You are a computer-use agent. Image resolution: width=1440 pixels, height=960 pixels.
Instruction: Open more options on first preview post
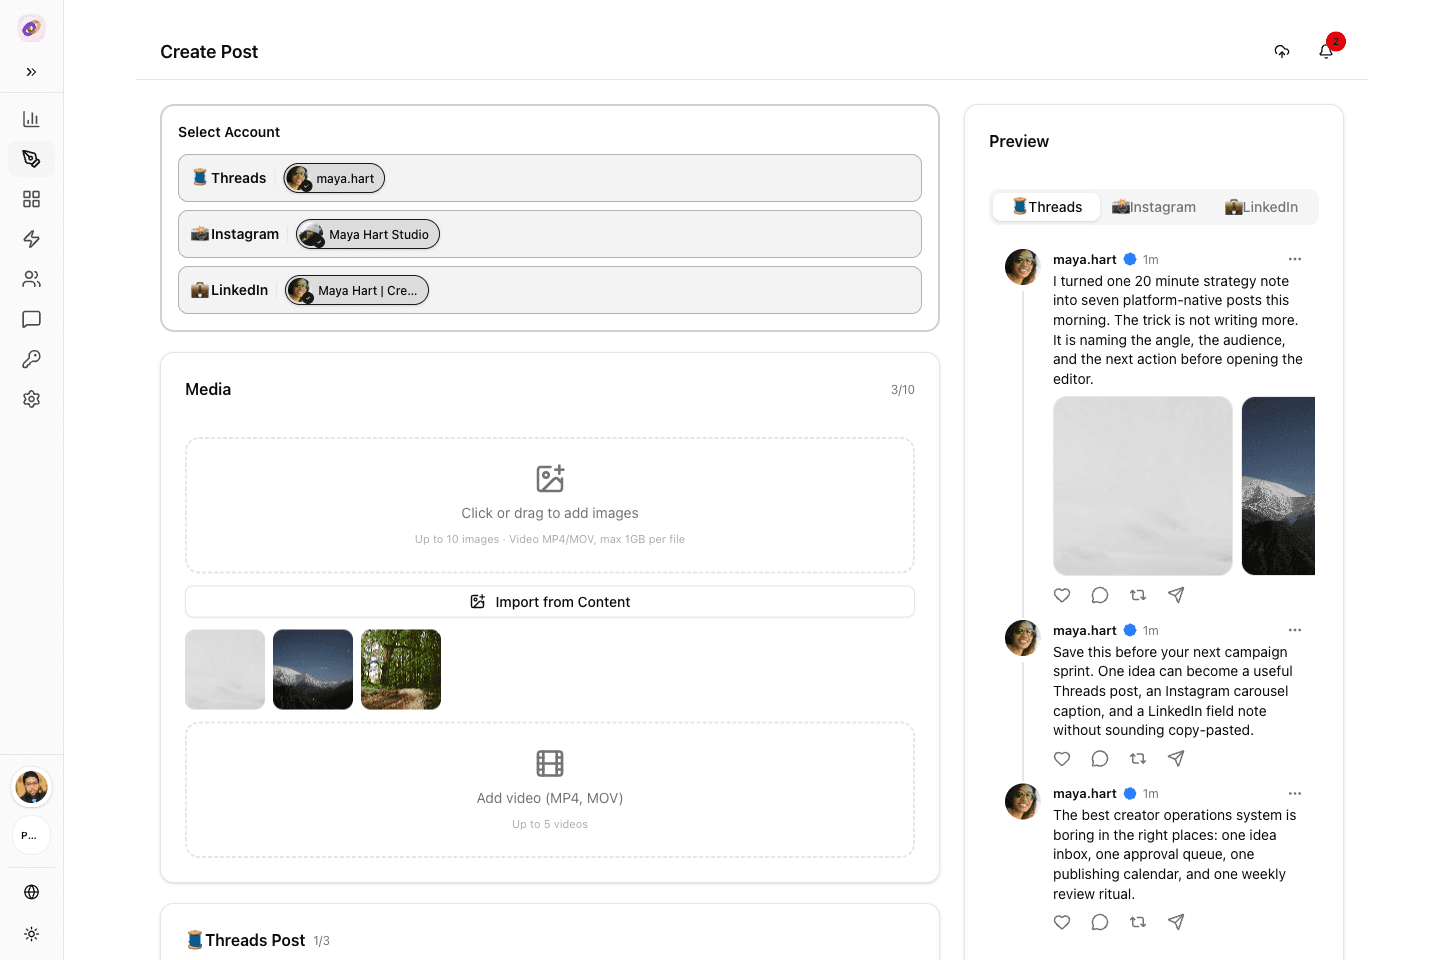coord(1295,259)
